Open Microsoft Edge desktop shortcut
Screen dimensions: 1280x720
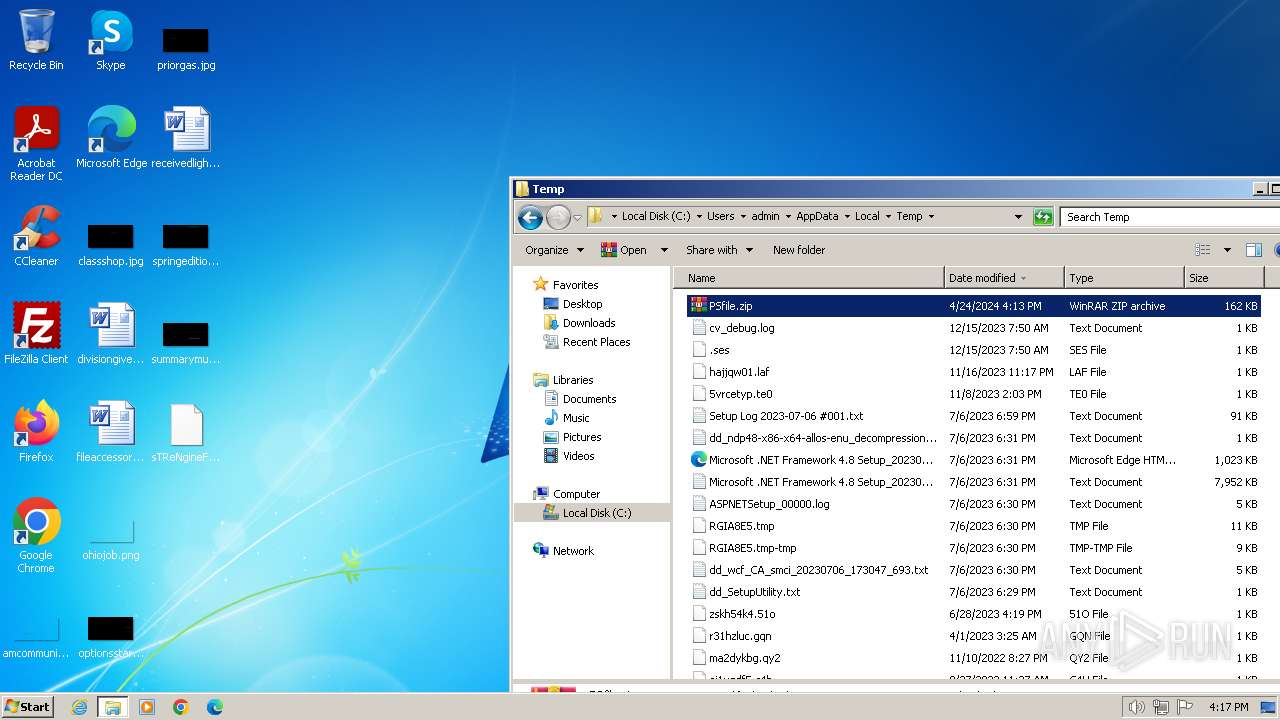(111, 137)
